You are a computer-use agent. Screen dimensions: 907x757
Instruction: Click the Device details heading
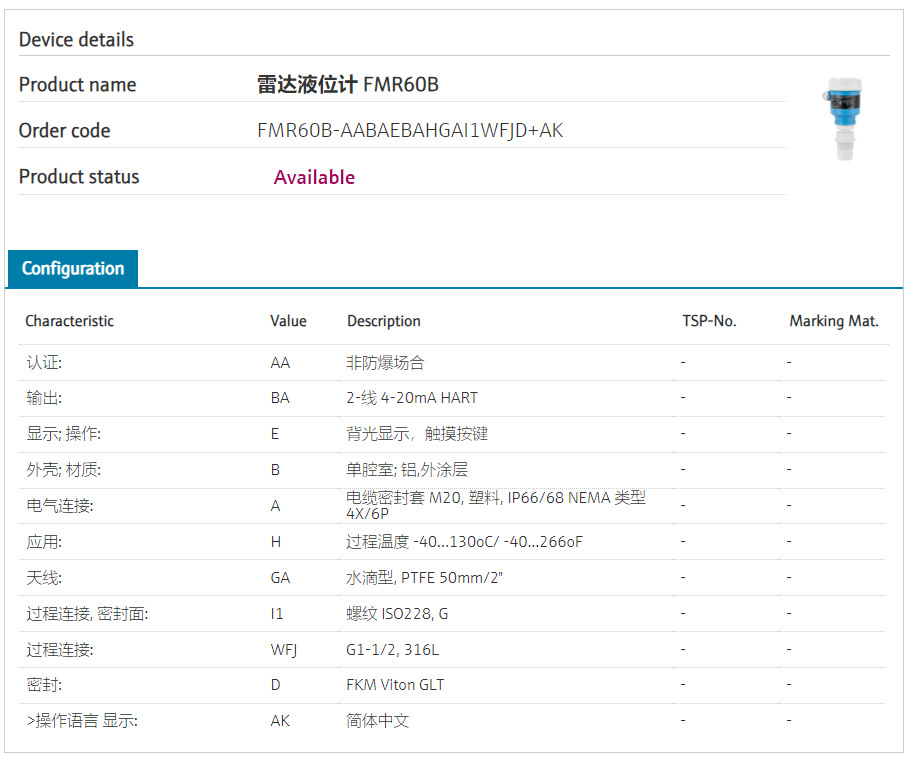pyautogui.click(x=76, y=39)
